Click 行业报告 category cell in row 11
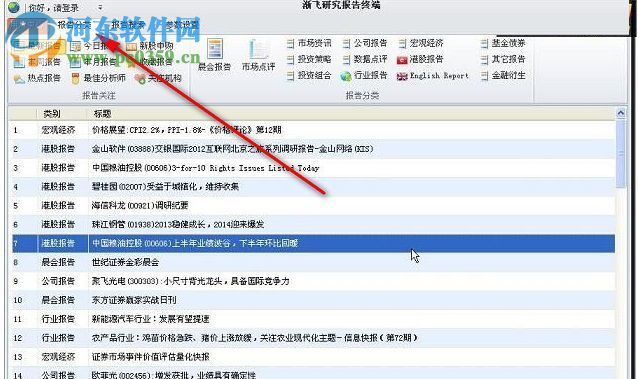Image resolution: width=638 pixels, height=379 pixels. (58, 319)
